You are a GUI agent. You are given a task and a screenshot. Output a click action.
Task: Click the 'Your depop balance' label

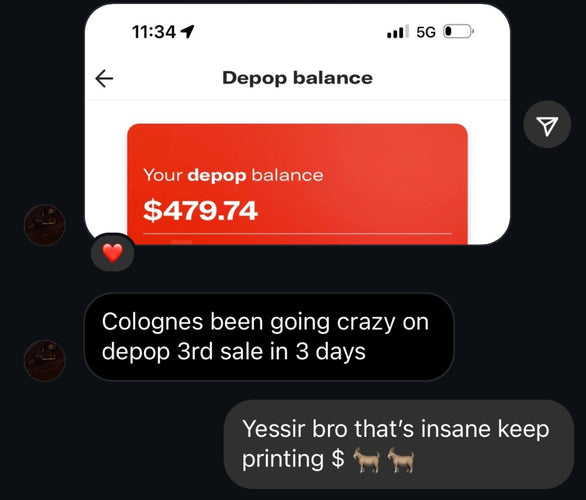tap(233, 175)
